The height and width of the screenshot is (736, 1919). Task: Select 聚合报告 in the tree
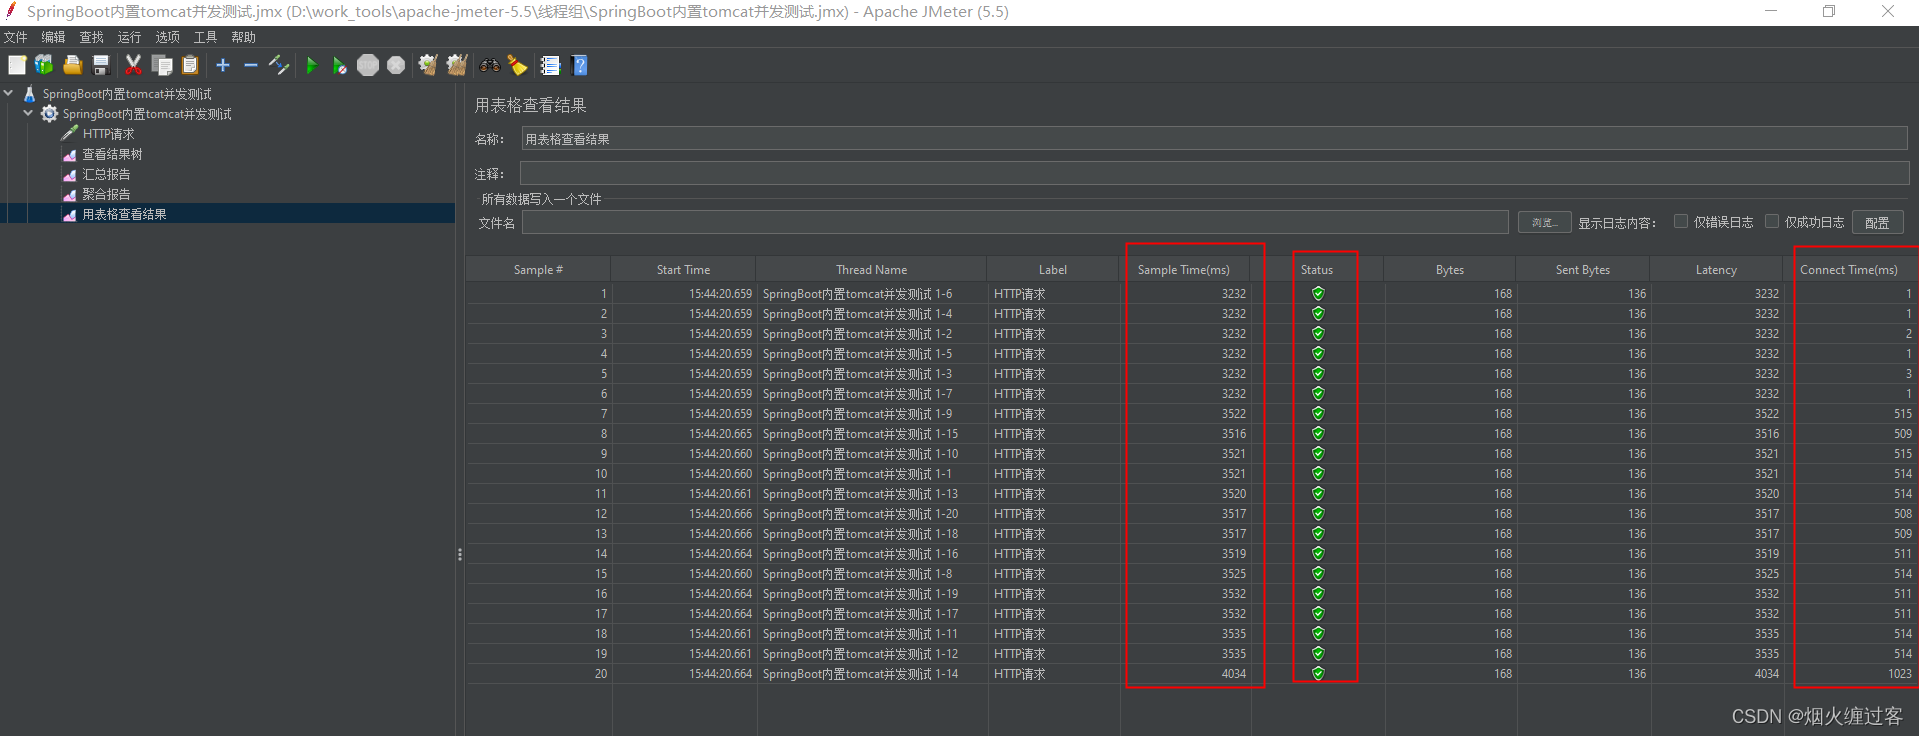[106, 194]
